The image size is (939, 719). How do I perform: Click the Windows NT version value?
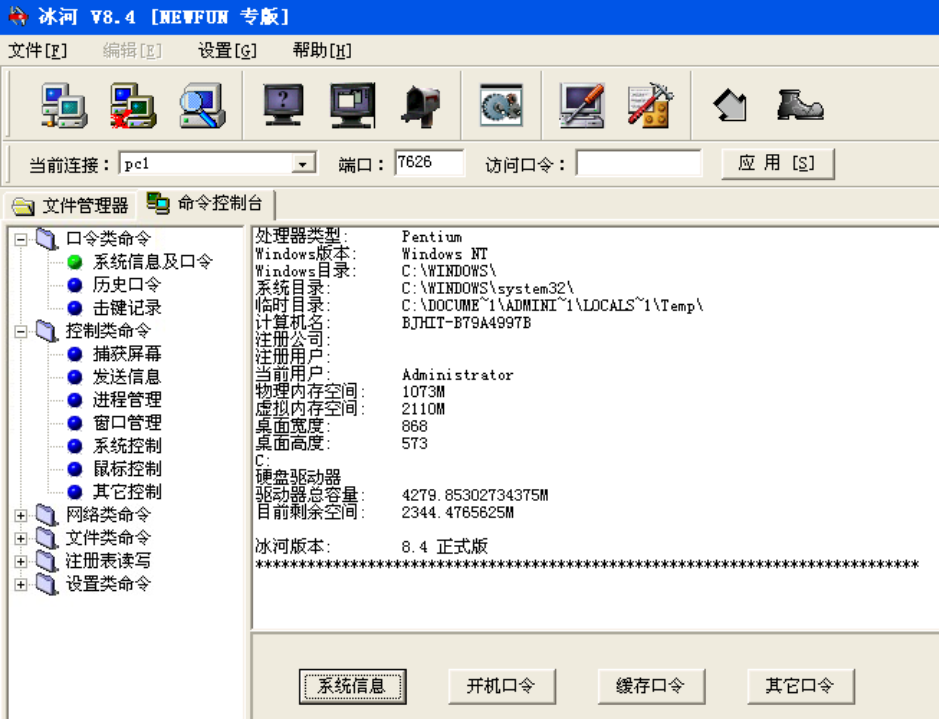coord(444,254)
